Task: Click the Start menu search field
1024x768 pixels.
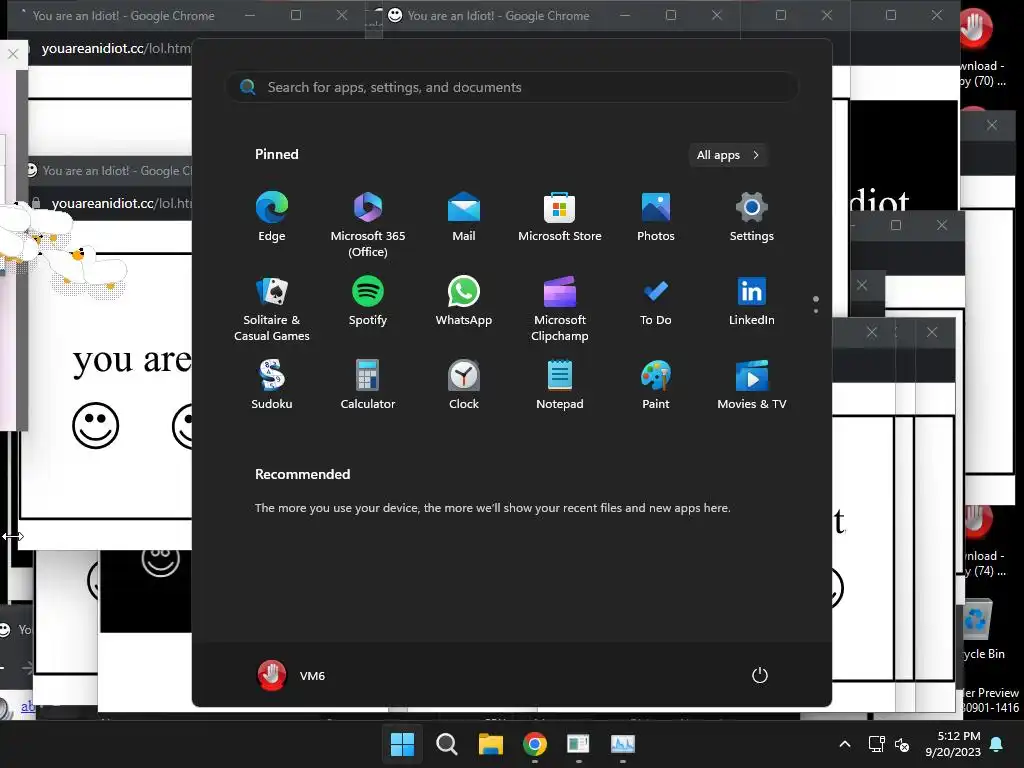Action: [x=511, y=87]
